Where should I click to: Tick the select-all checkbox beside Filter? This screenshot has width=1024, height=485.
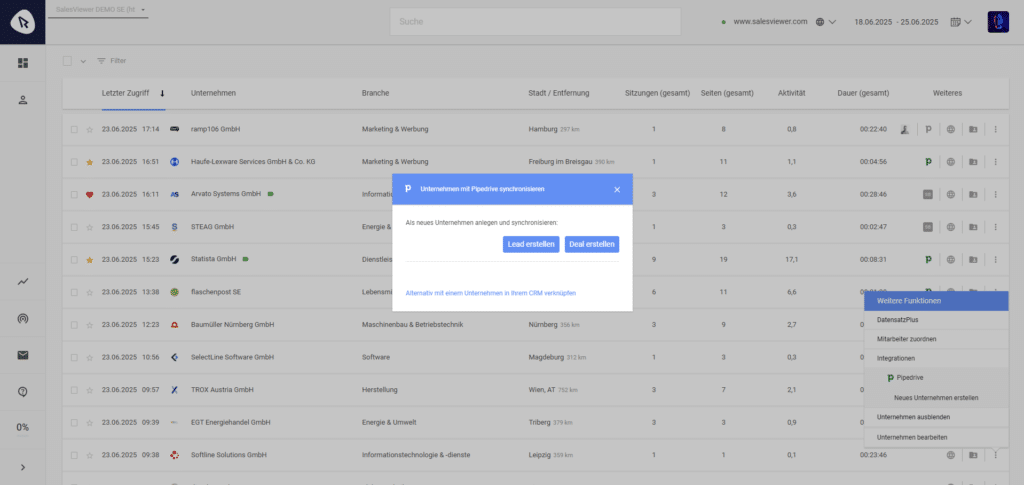pyautogui.click(x=67, y=61)
